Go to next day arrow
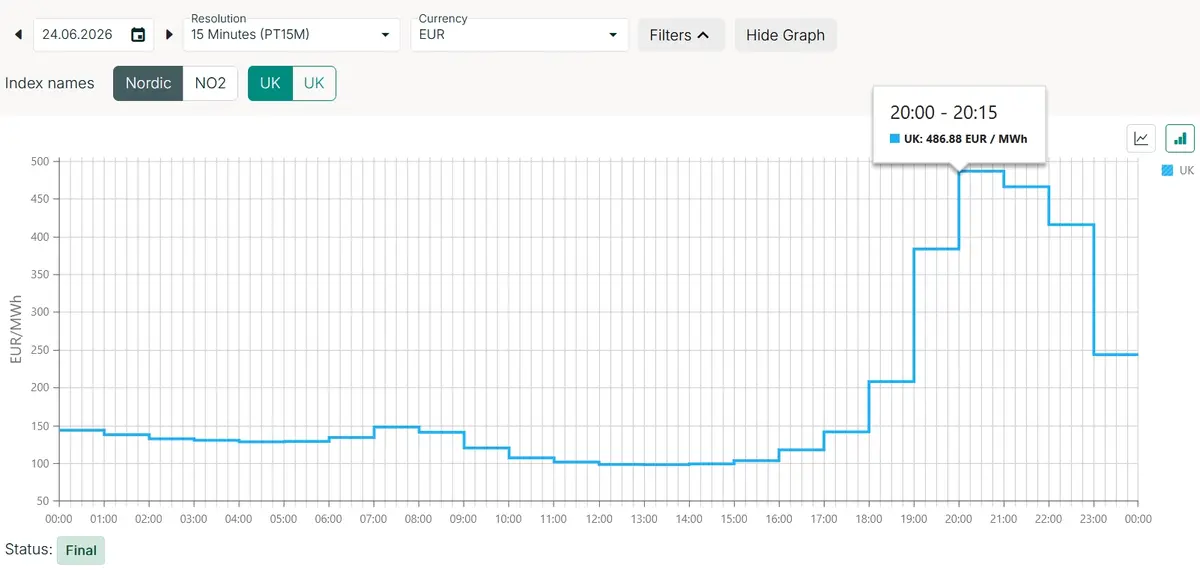Screen dimensions: 1200x570 pyautogui.click(x=169, y=35)
